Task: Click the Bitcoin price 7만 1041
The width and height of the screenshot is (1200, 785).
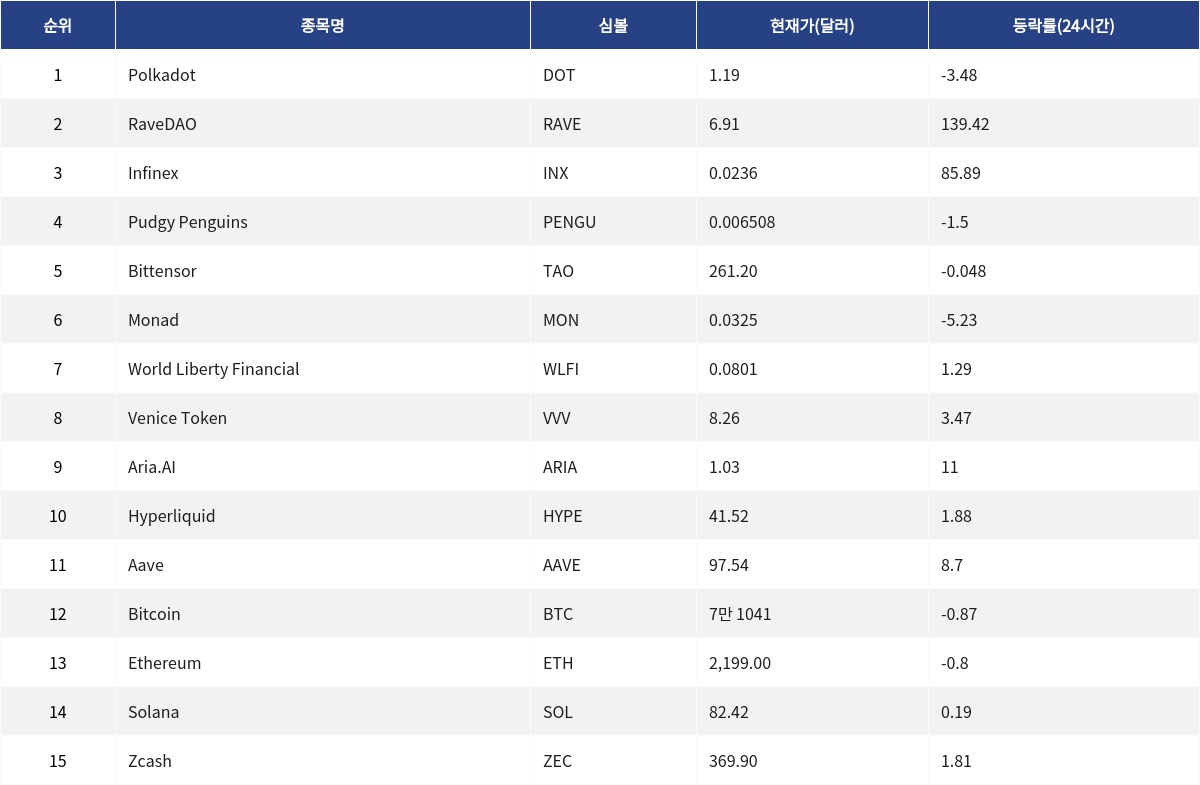Action: pyautogui.click(x=740, y=614)
